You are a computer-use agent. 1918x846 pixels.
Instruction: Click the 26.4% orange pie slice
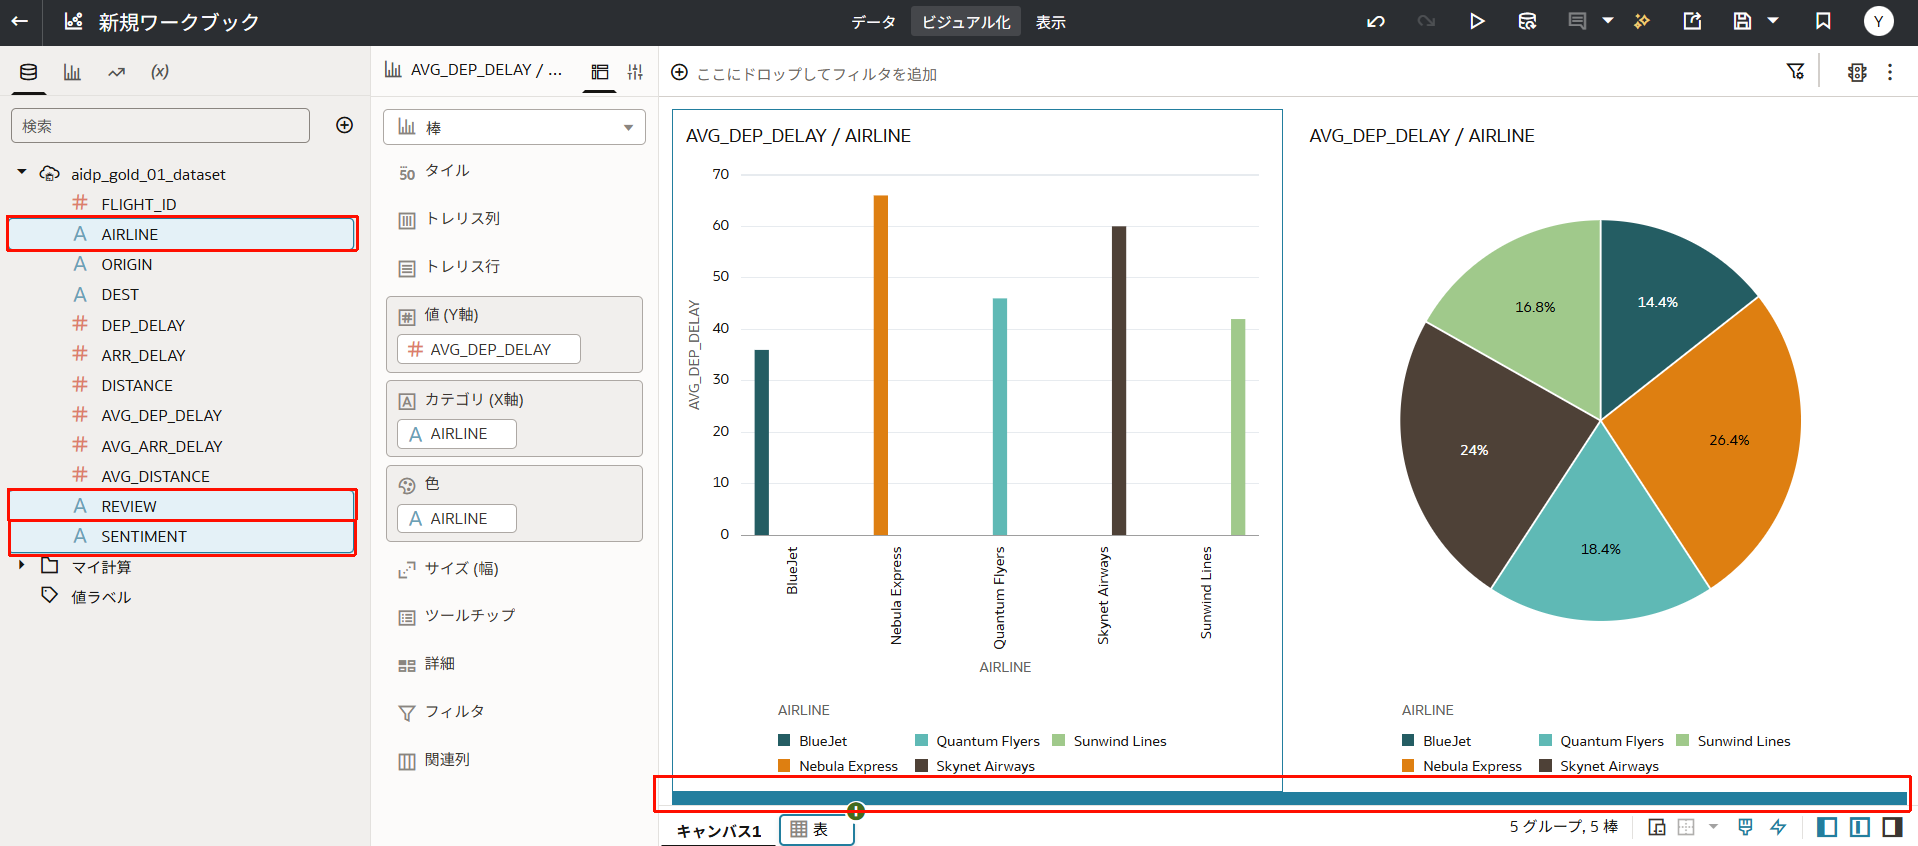tap(1729, 439)
